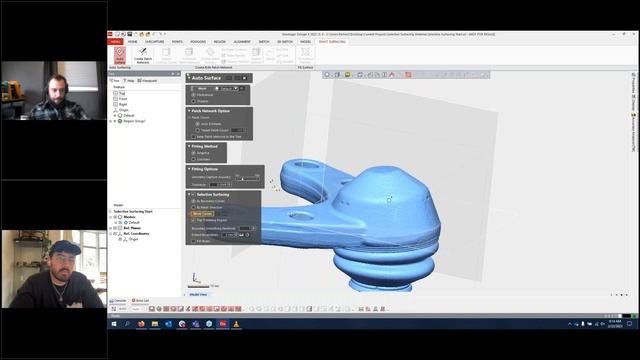Collapse the Fitting Options section
This screenshot has height=360, width=640.
point(189,169)
